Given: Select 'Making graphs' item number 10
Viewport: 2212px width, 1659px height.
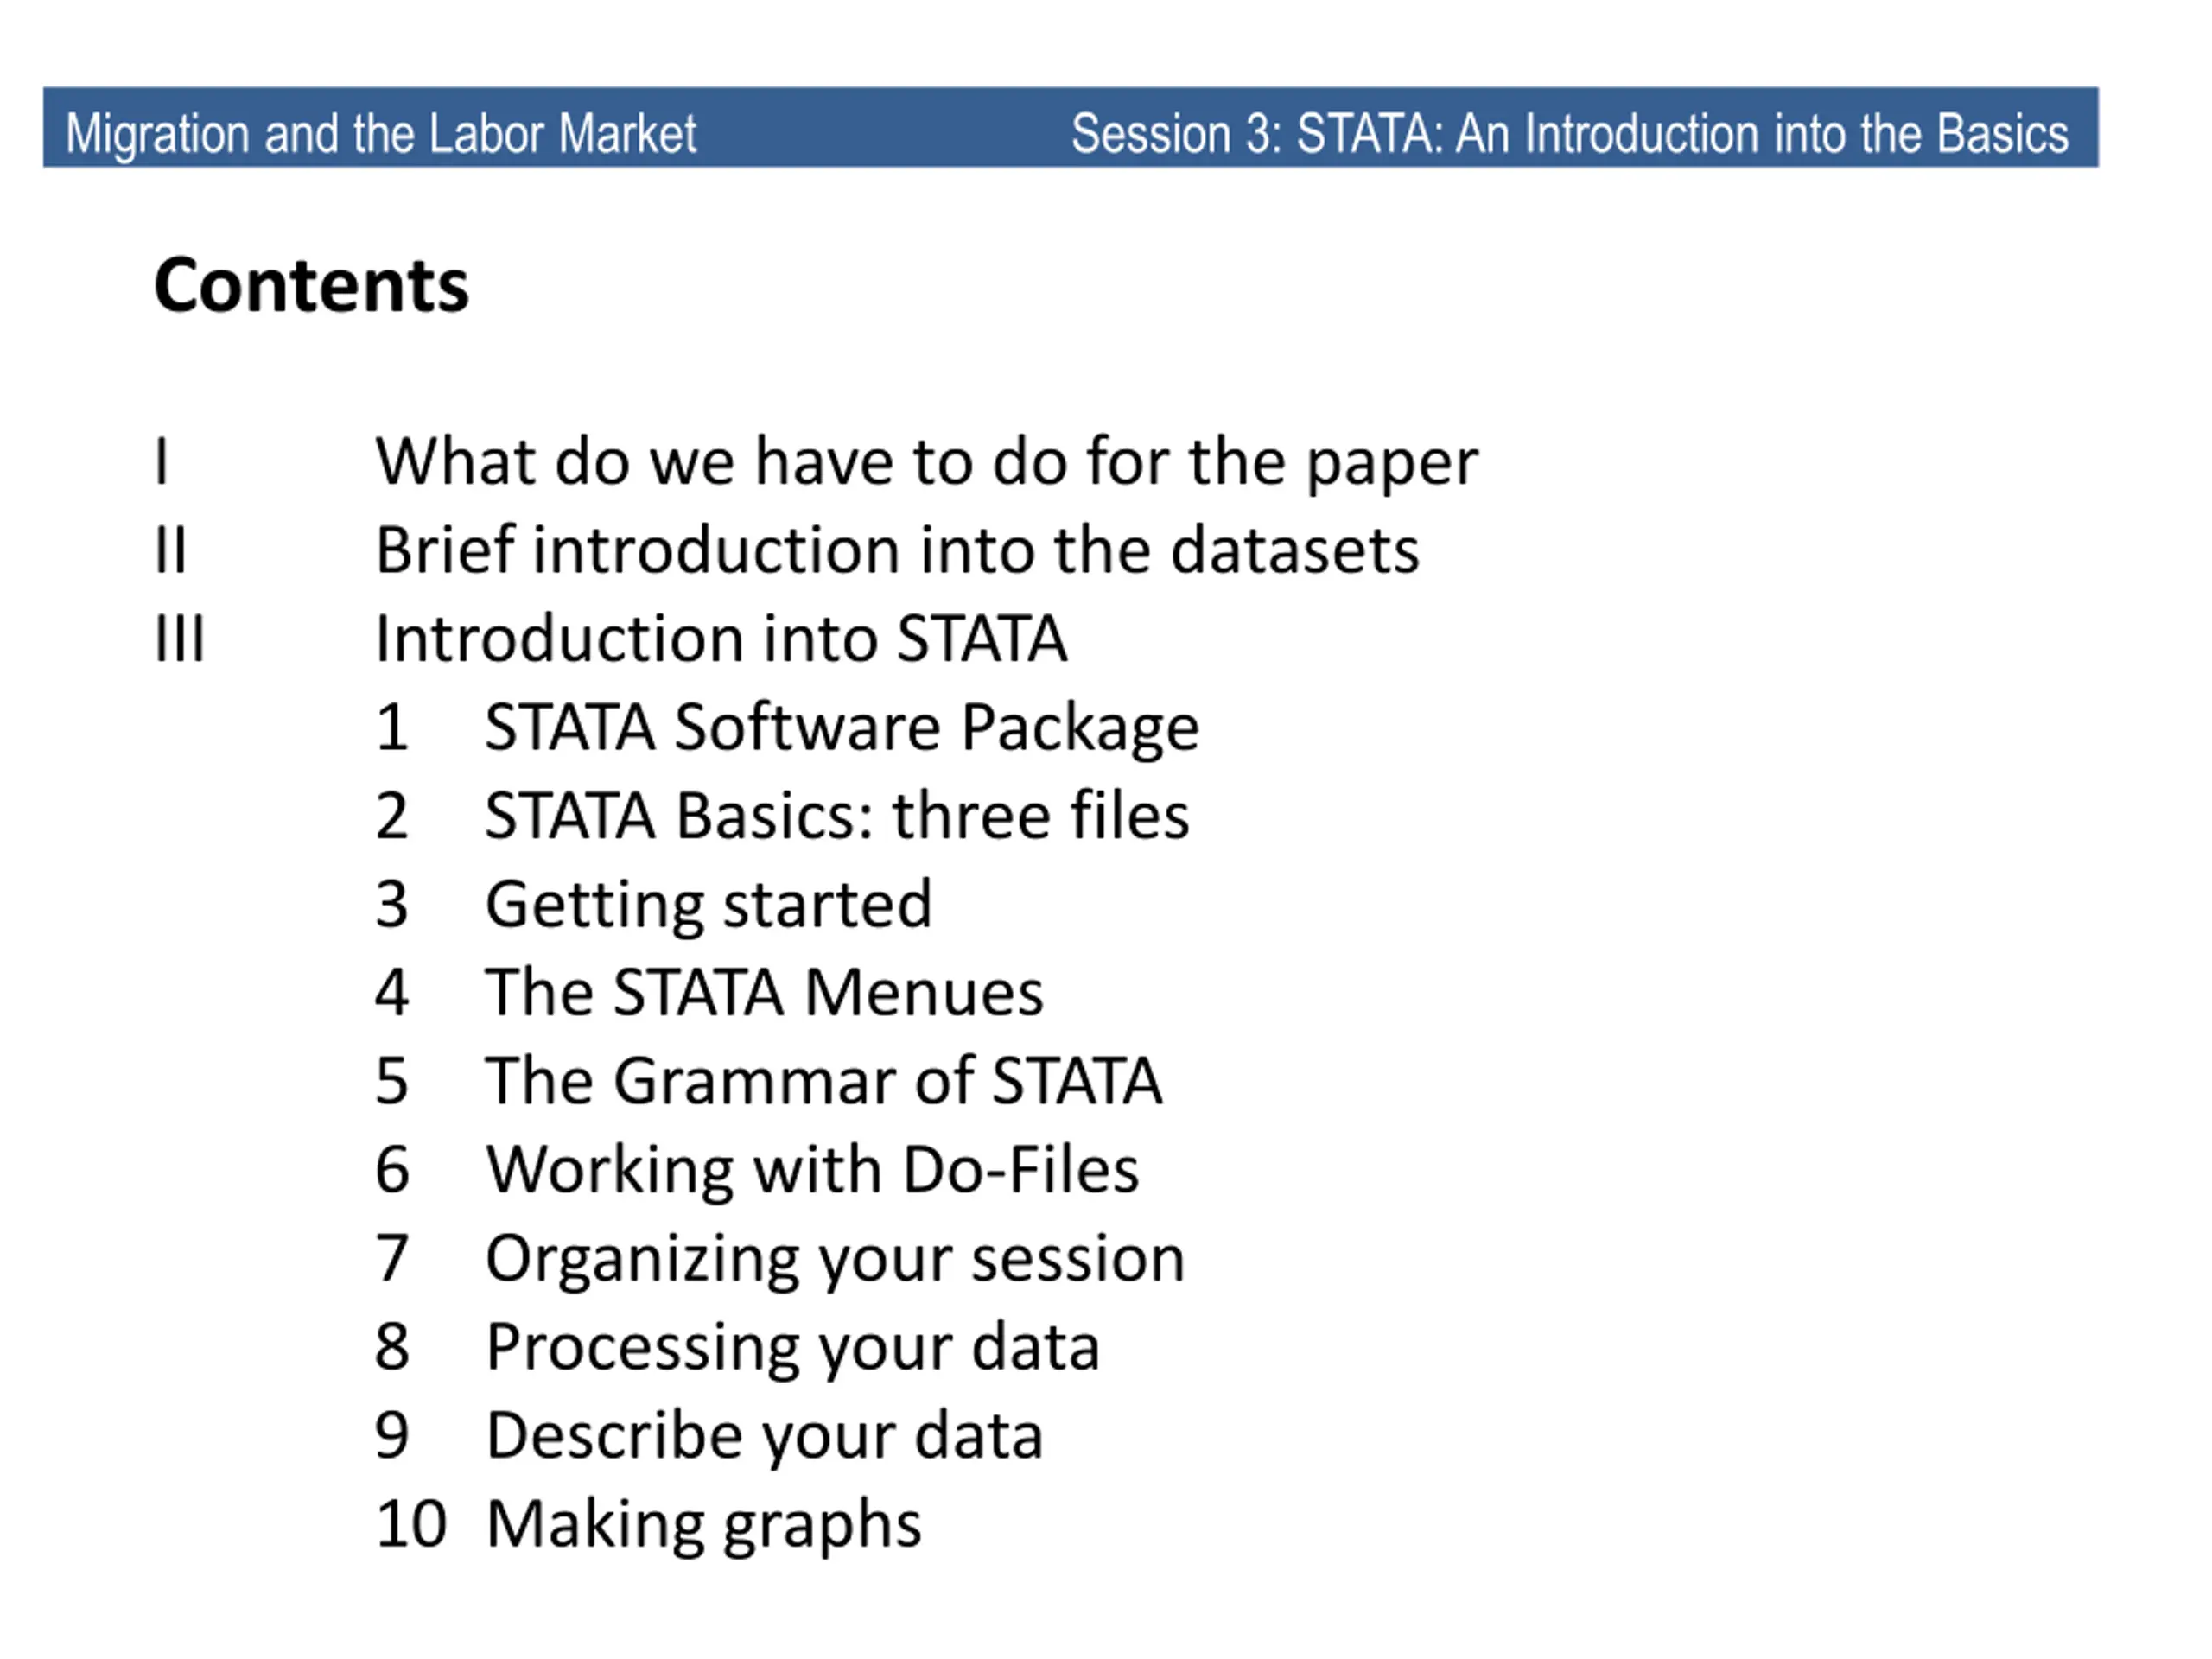Looking at the screenshot, I should (703, 1526).
